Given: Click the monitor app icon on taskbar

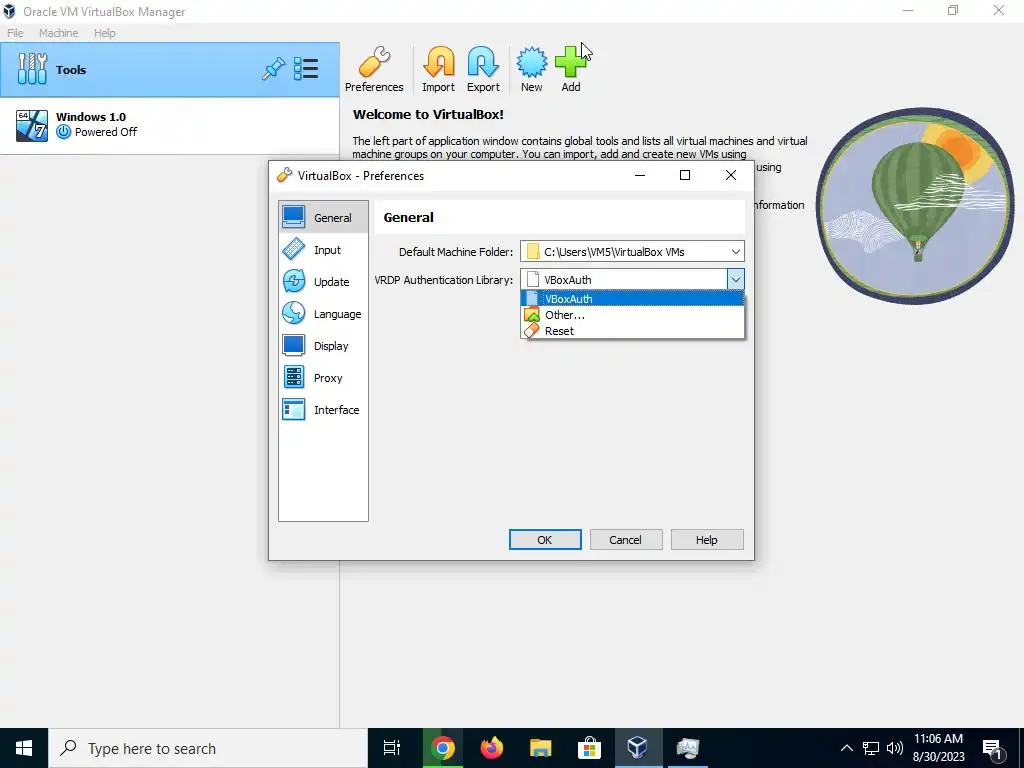Looking at the screenshot, I should tap(688, 748).
